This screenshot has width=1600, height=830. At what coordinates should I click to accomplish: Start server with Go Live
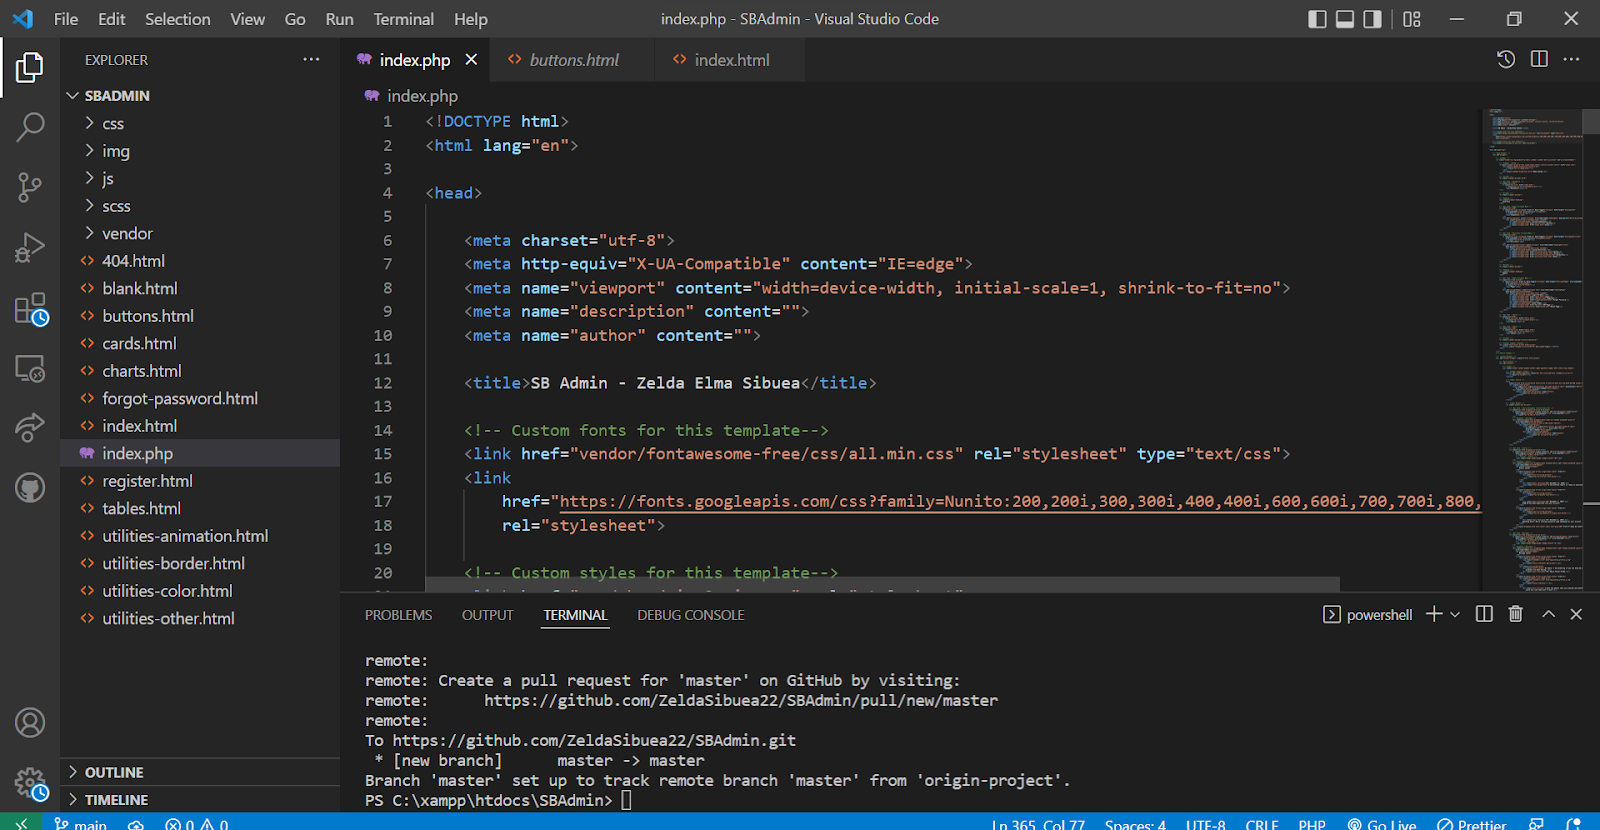pyautogui.click(x=1382, y=823)
